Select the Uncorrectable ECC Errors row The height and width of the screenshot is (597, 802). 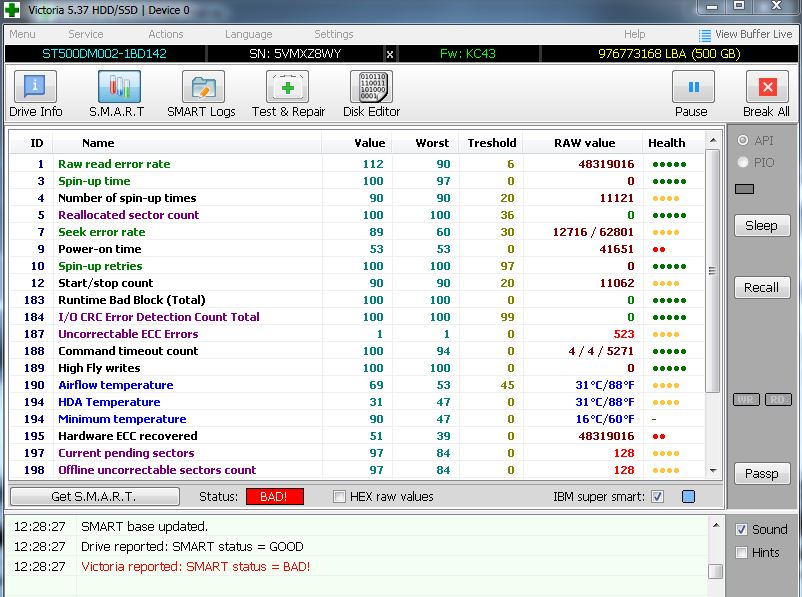coord(357,334)
